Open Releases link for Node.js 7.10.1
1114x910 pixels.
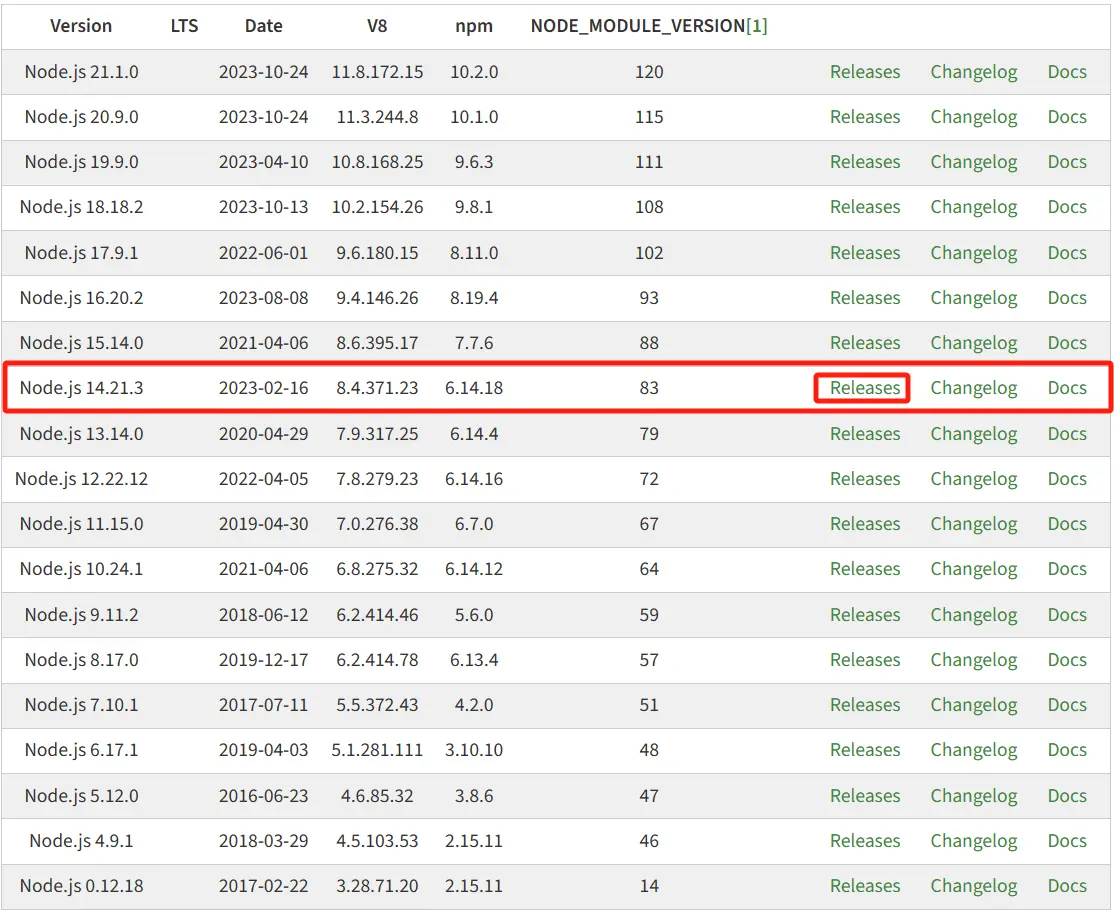(x=865, y=705)
